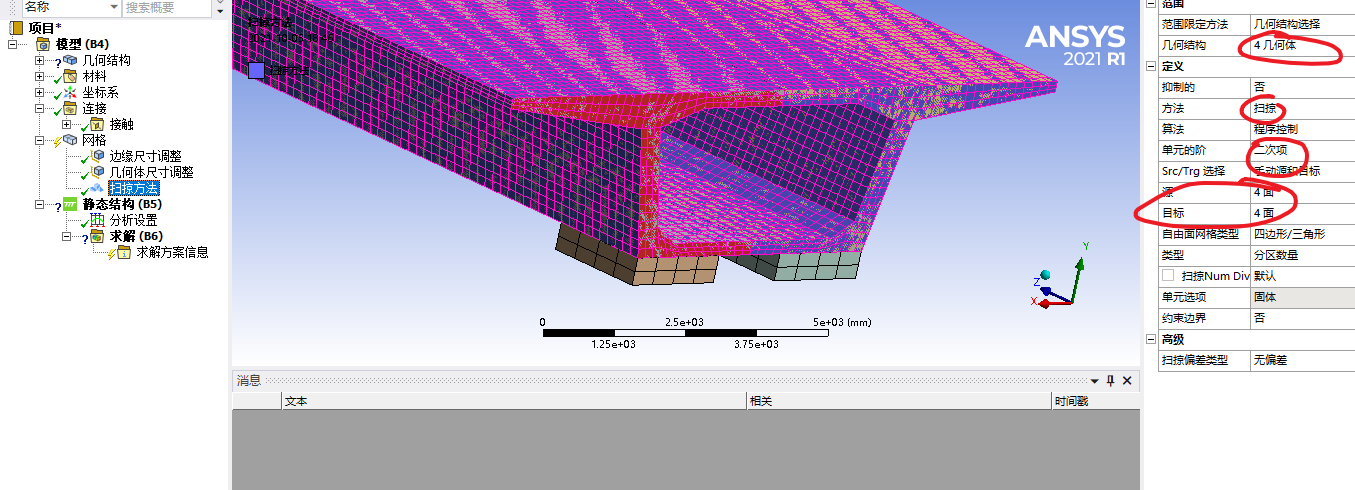Collapse the 网格 tree node
This screenshot has width=1355, height=490.
pyautogui.click(x=40, y=140)
